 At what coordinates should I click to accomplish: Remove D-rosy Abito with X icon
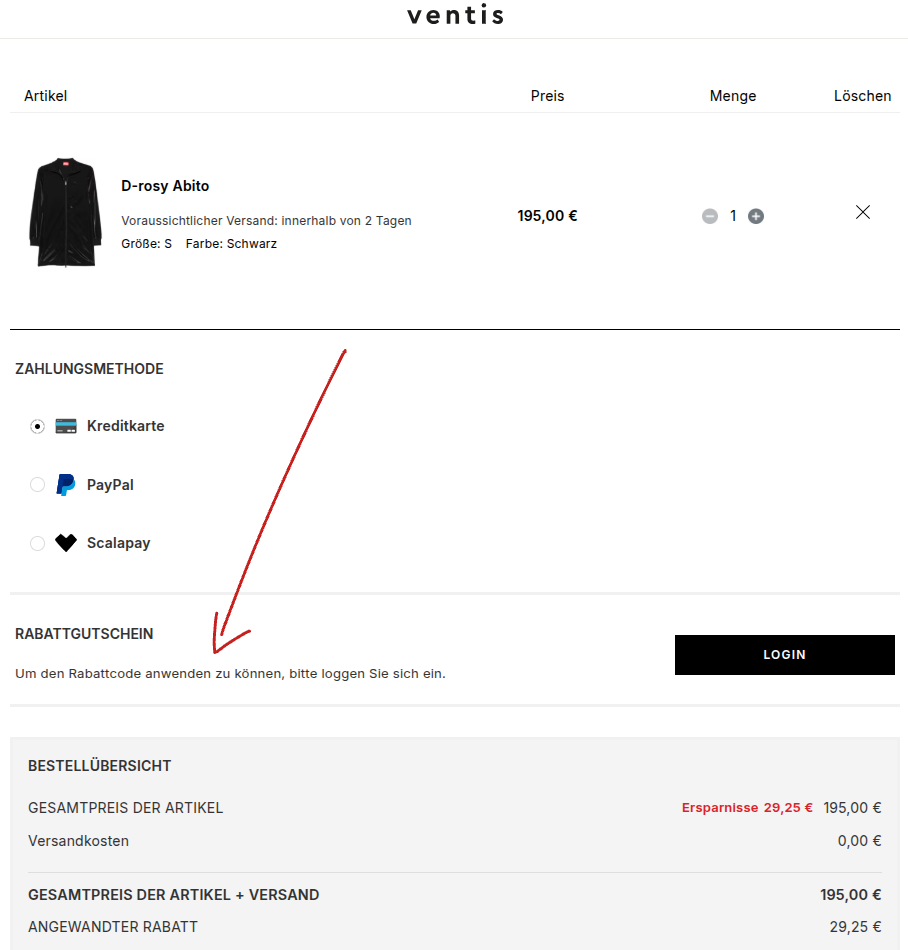[863, 212]
